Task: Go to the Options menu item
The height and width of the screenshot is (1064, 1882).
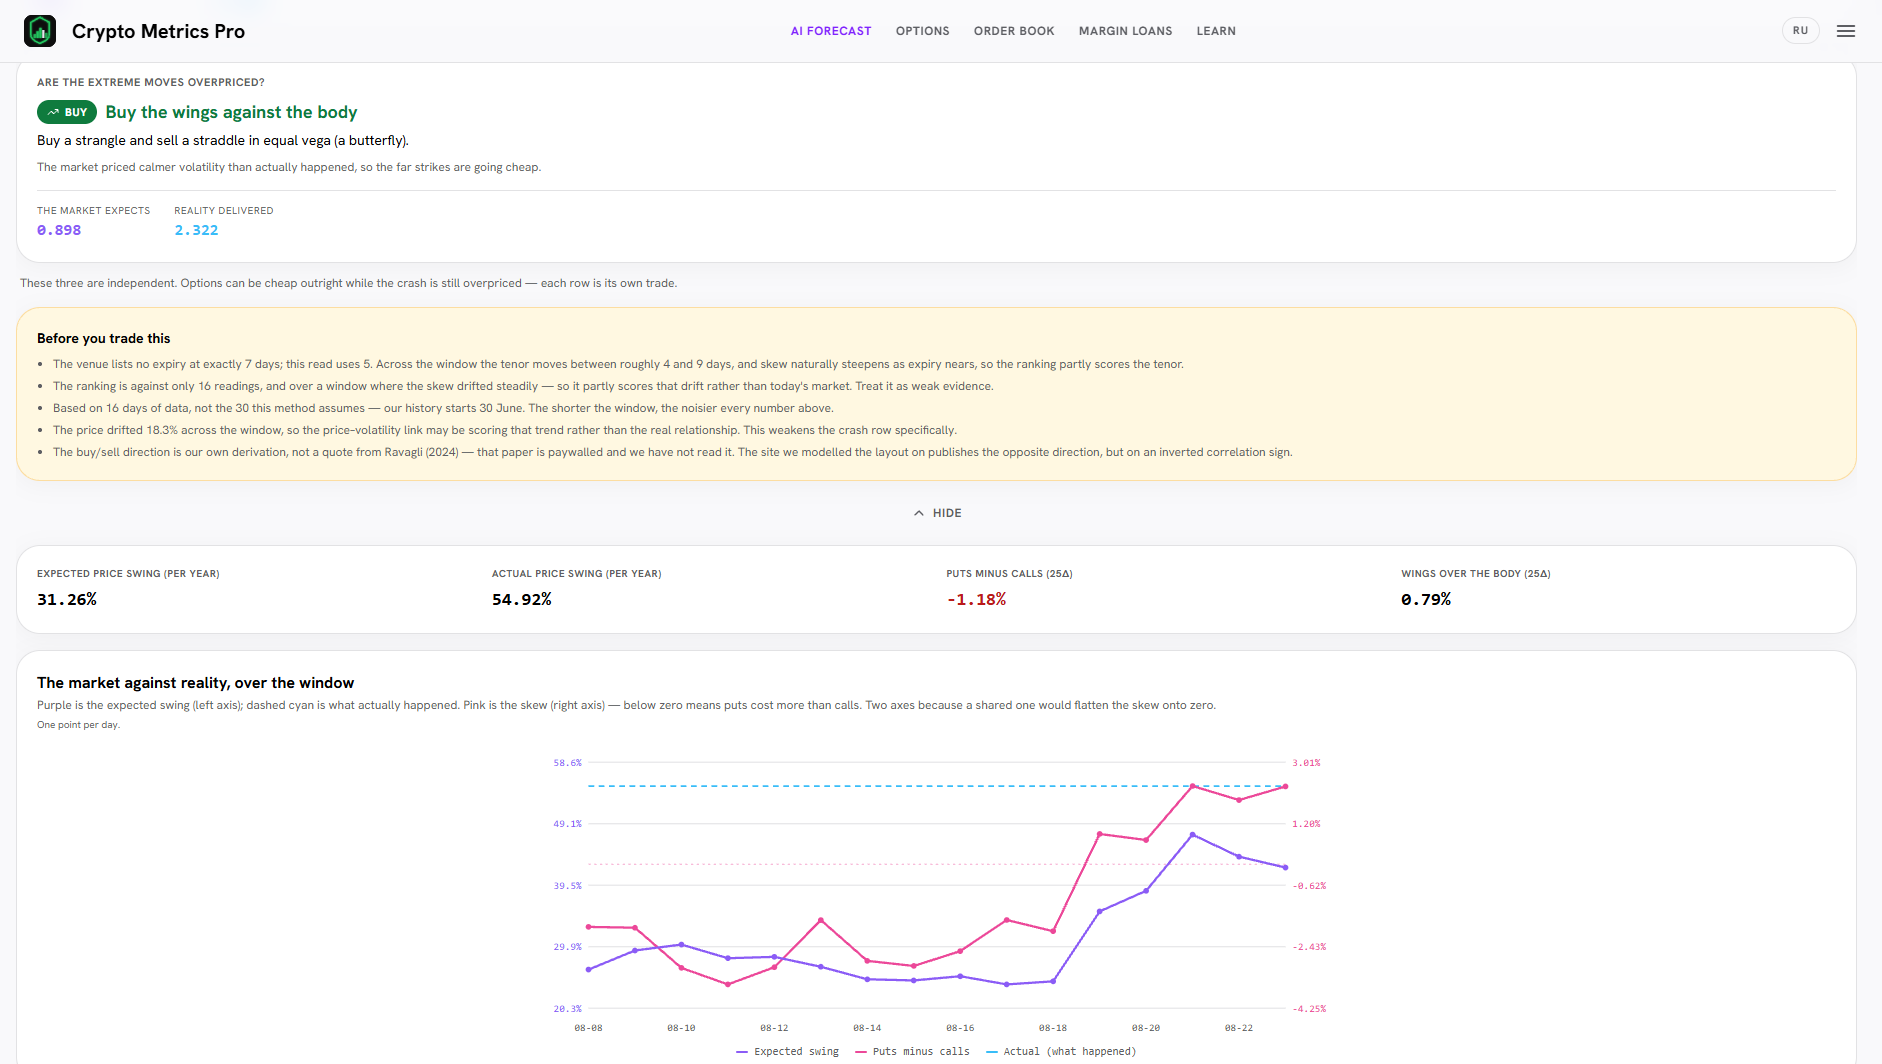Action: pos(923,31)
